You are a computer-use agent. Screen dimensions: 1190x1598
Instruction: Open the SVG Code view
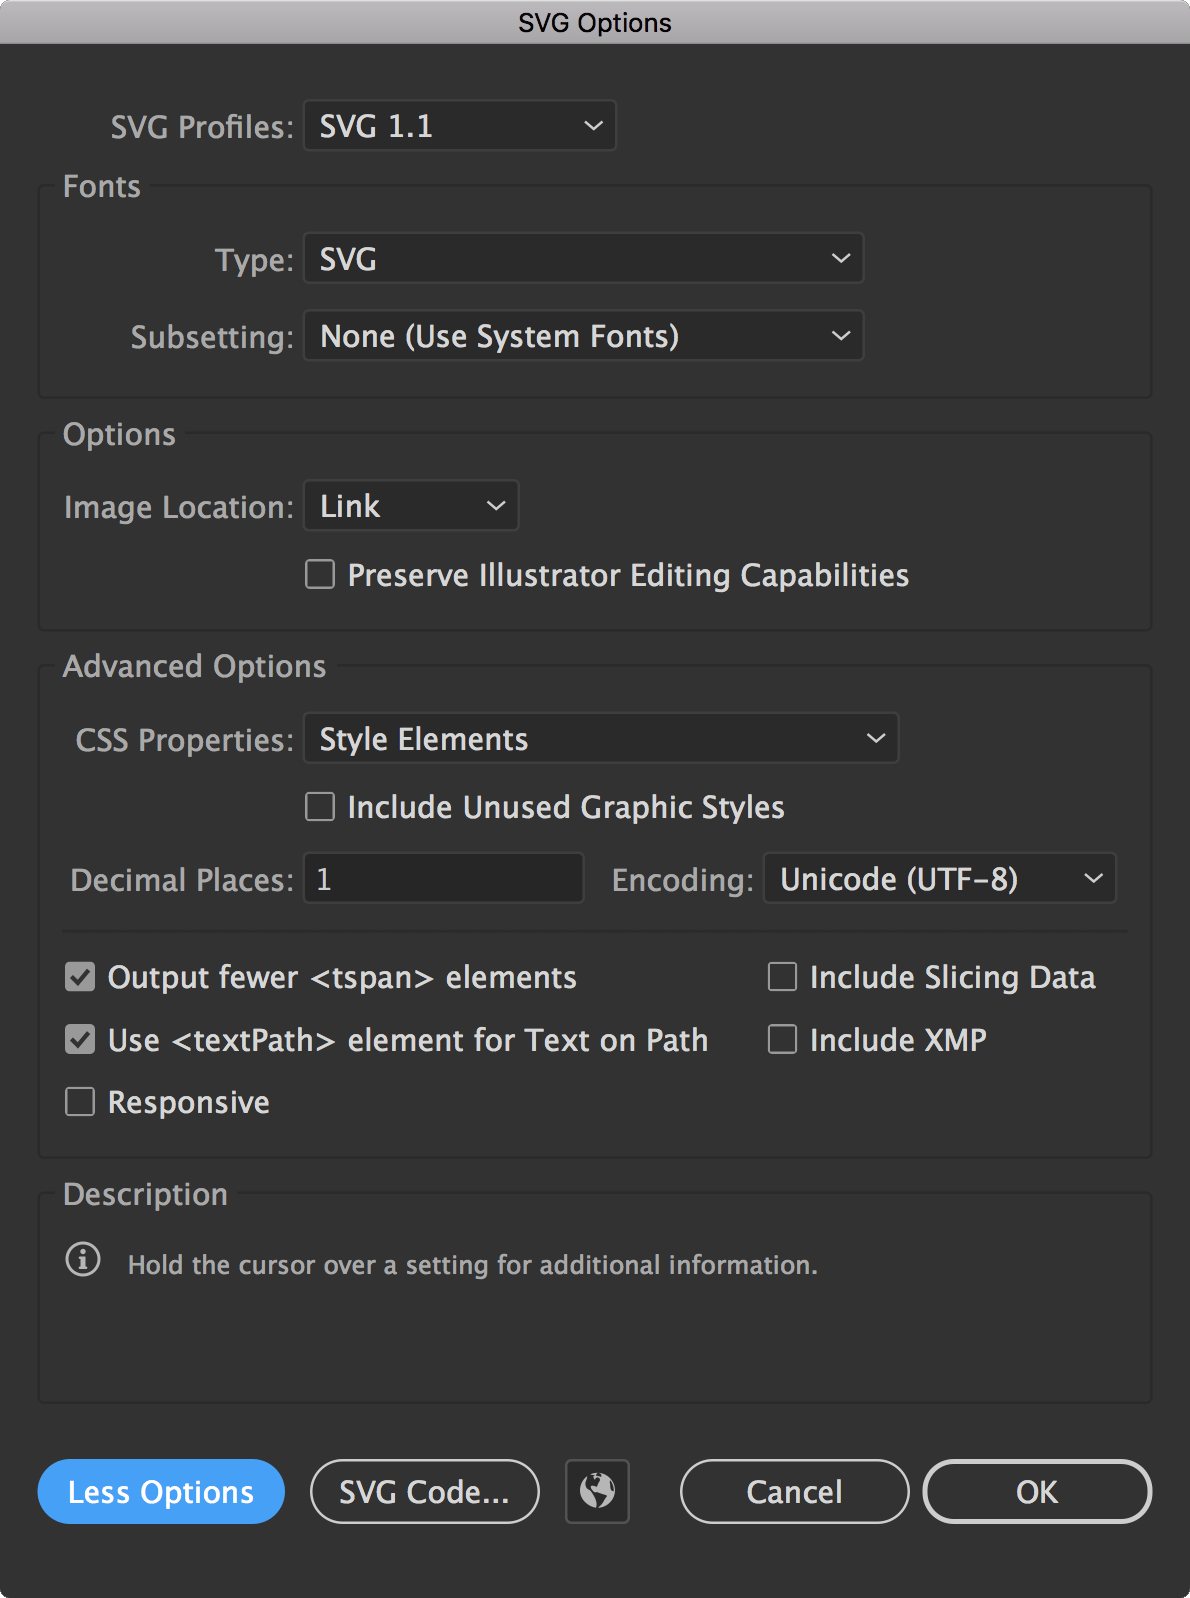(424, 1492)
